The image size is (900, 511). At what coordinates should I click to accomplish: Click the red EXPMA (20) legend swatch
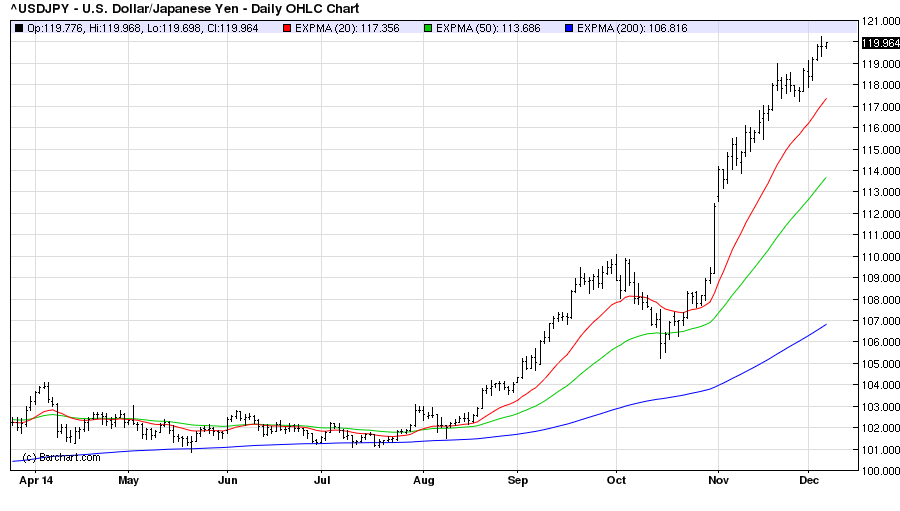pyautogui.click(x=288, y=28)
